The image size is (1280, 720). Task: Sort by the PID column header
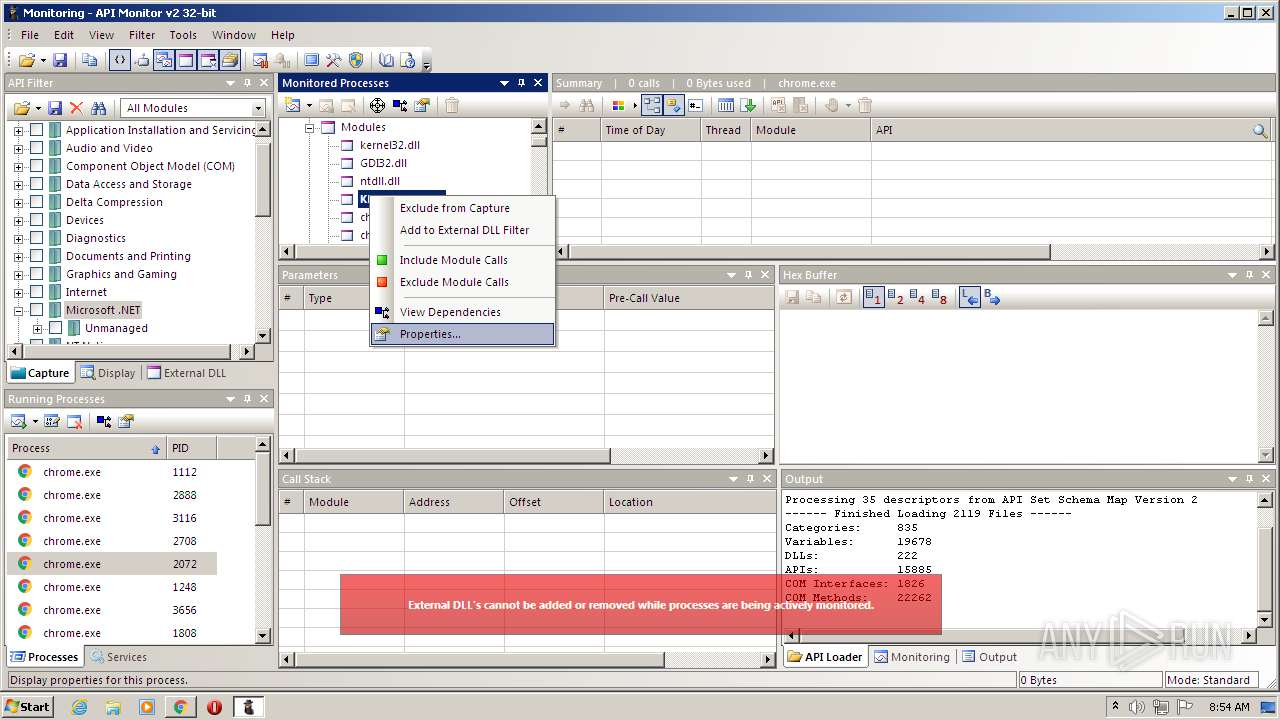[192, 448]
